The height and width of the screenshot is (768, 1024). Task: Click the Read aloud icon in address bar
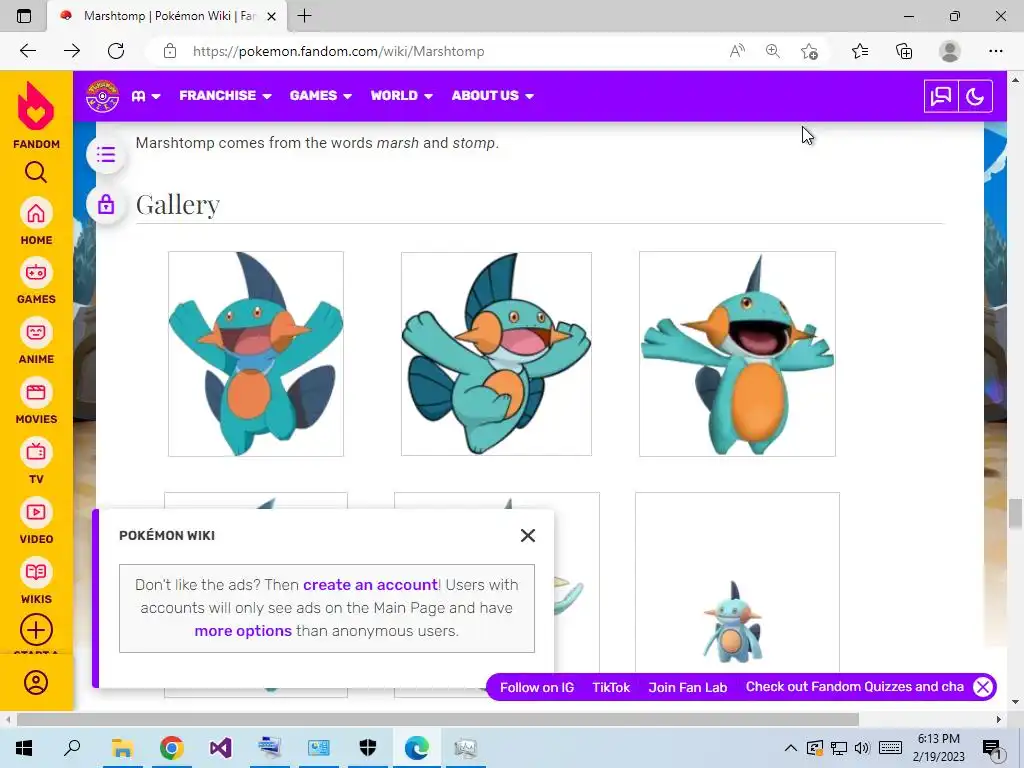pyautogui.click(x=737, y=51)
